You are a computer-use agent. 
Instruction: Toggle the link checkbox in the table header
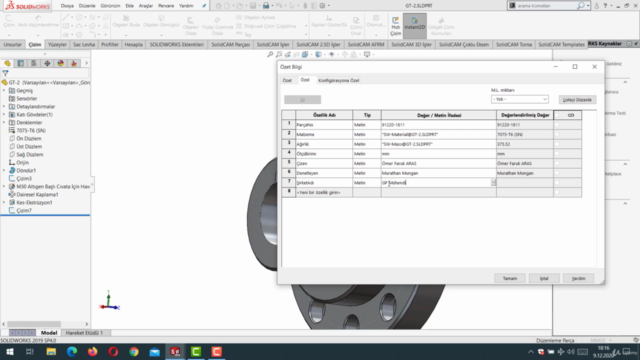point(557,115)
